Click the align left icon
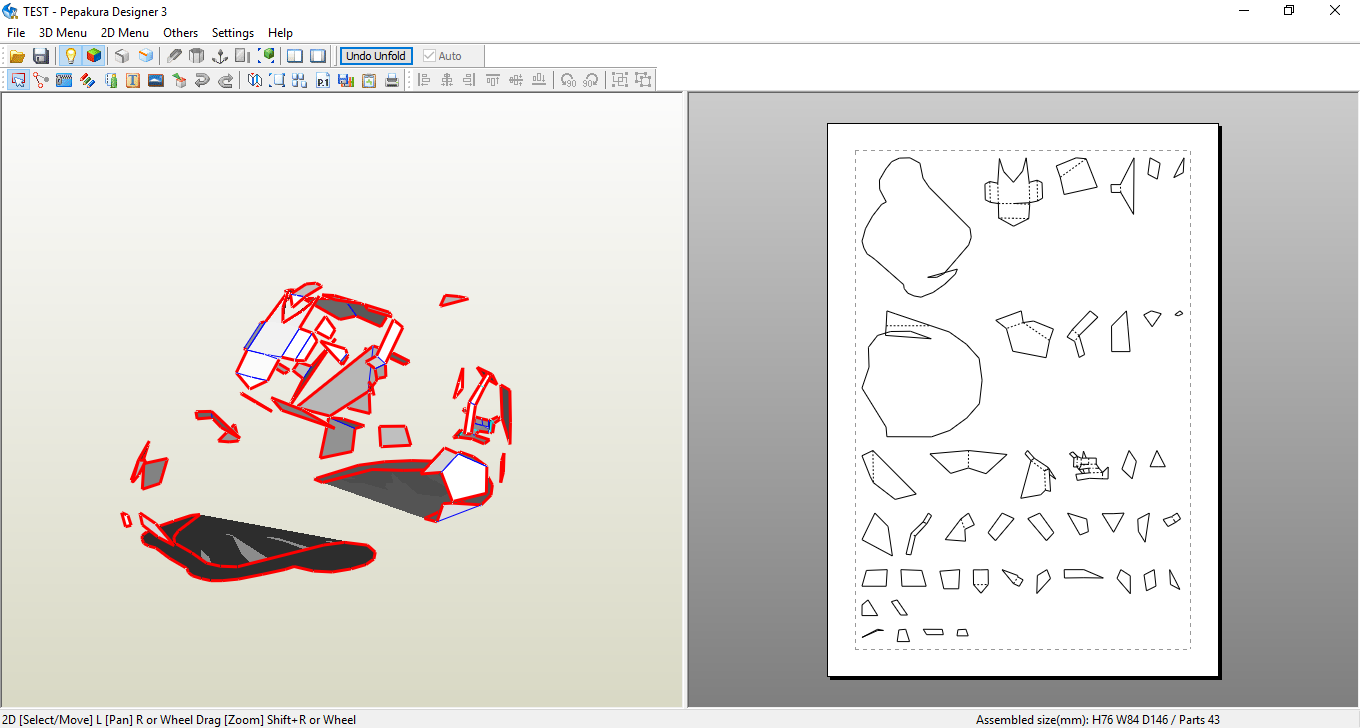This screenshot has width=1360, height=728. pyautogui.click(x=423, y=80)
